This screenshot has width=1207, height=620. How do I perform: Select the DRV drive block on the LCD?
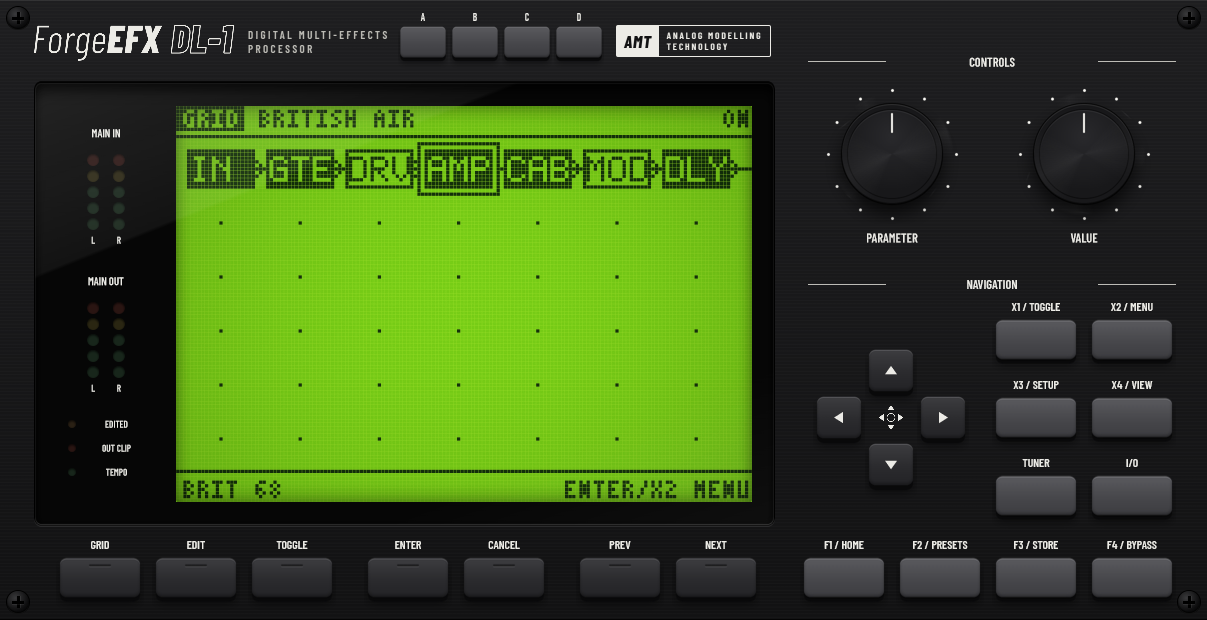pos(379,170)
